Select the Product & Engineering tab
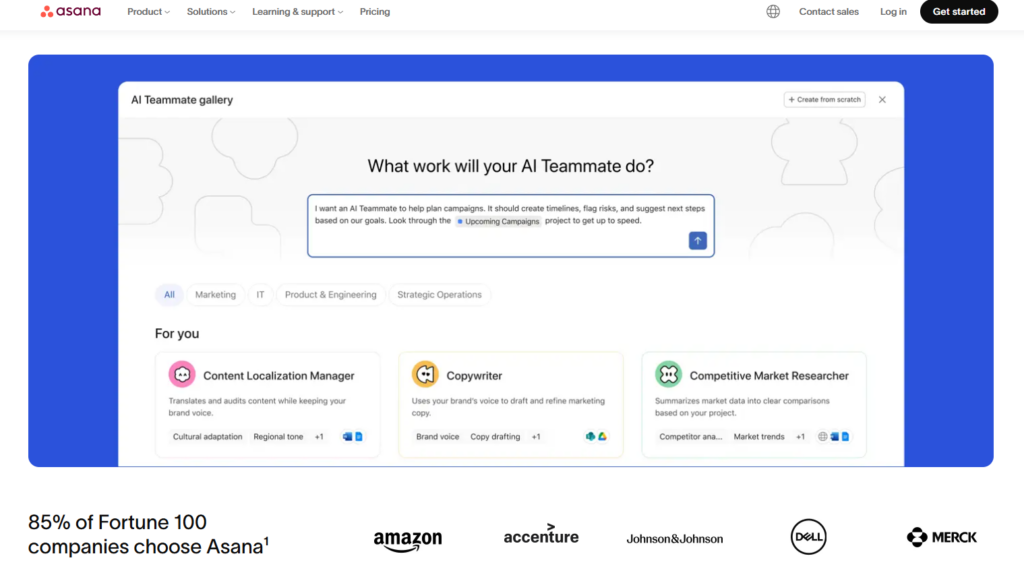 coord(330,294)
